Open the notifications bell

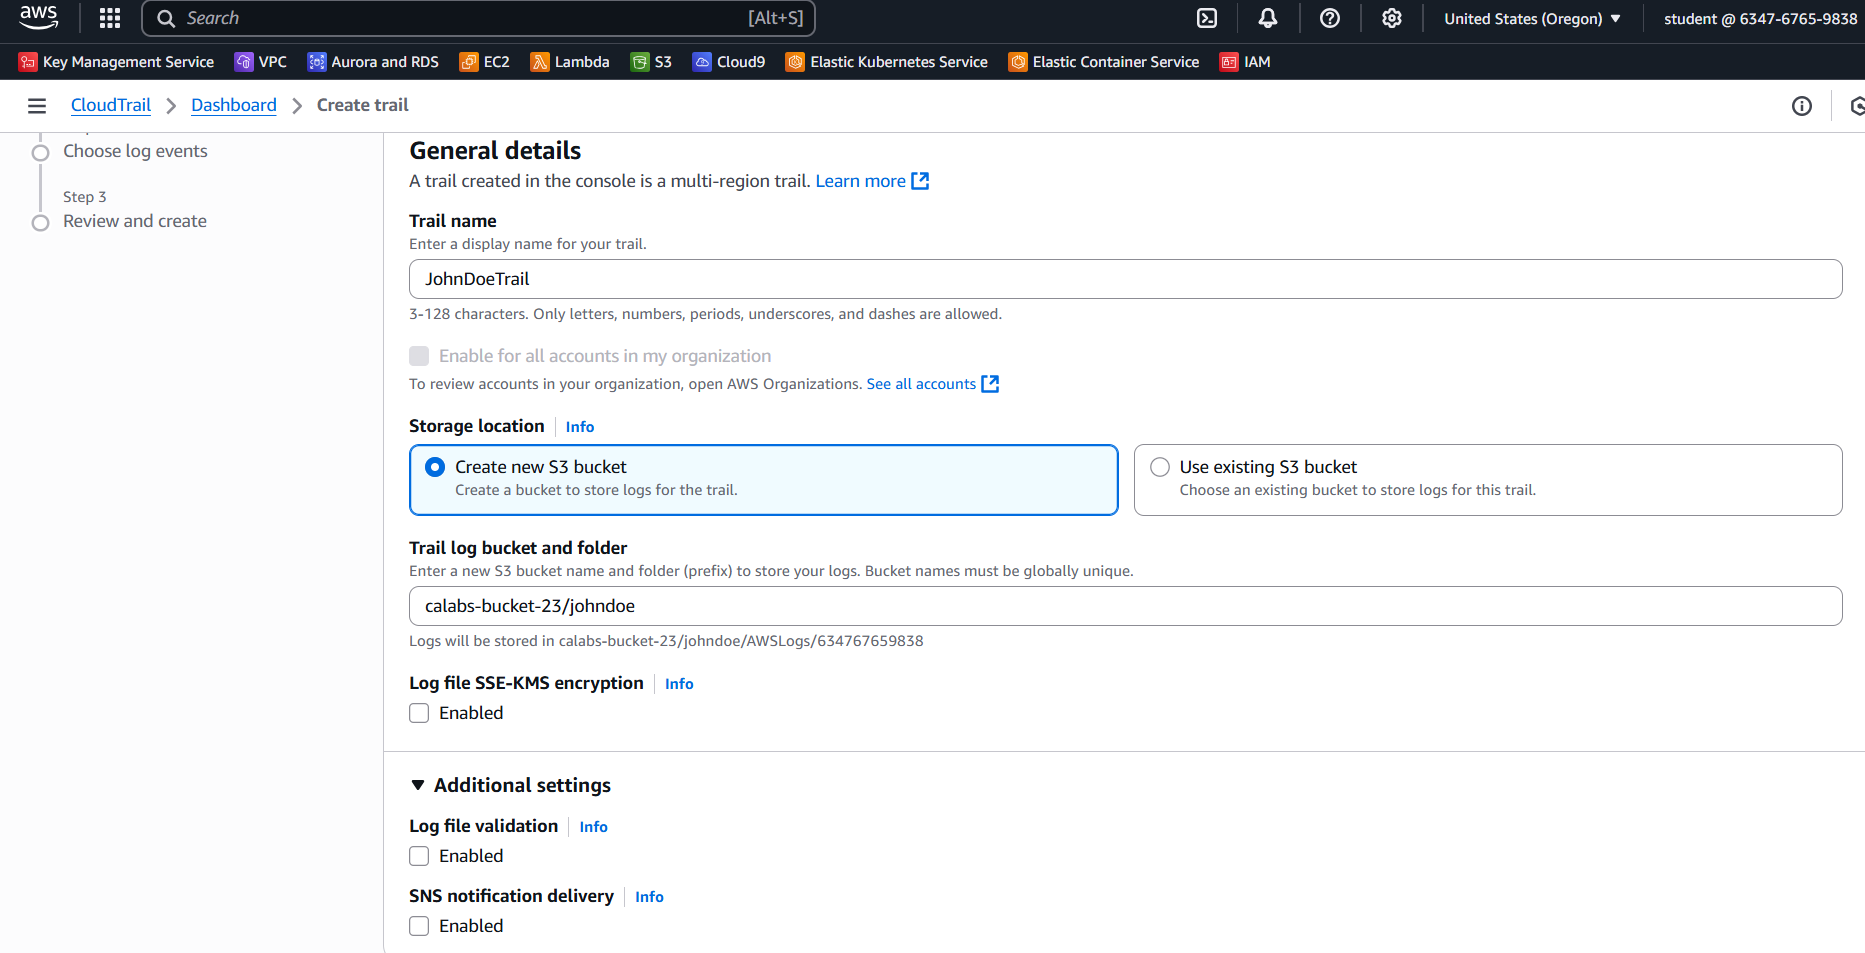tap(1267, 18)
